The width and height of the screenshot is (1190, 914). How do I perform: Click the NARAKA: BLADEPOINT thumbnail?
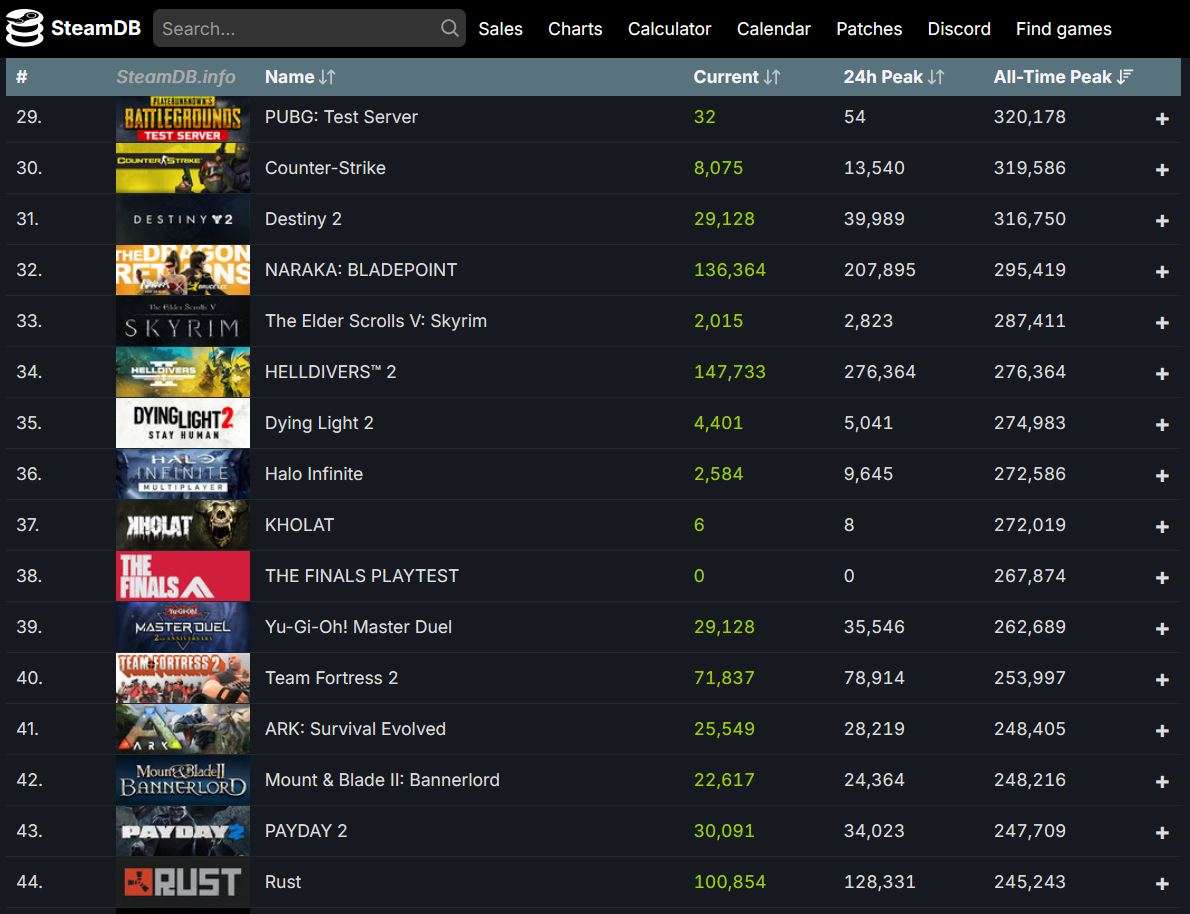click(183, 269)
